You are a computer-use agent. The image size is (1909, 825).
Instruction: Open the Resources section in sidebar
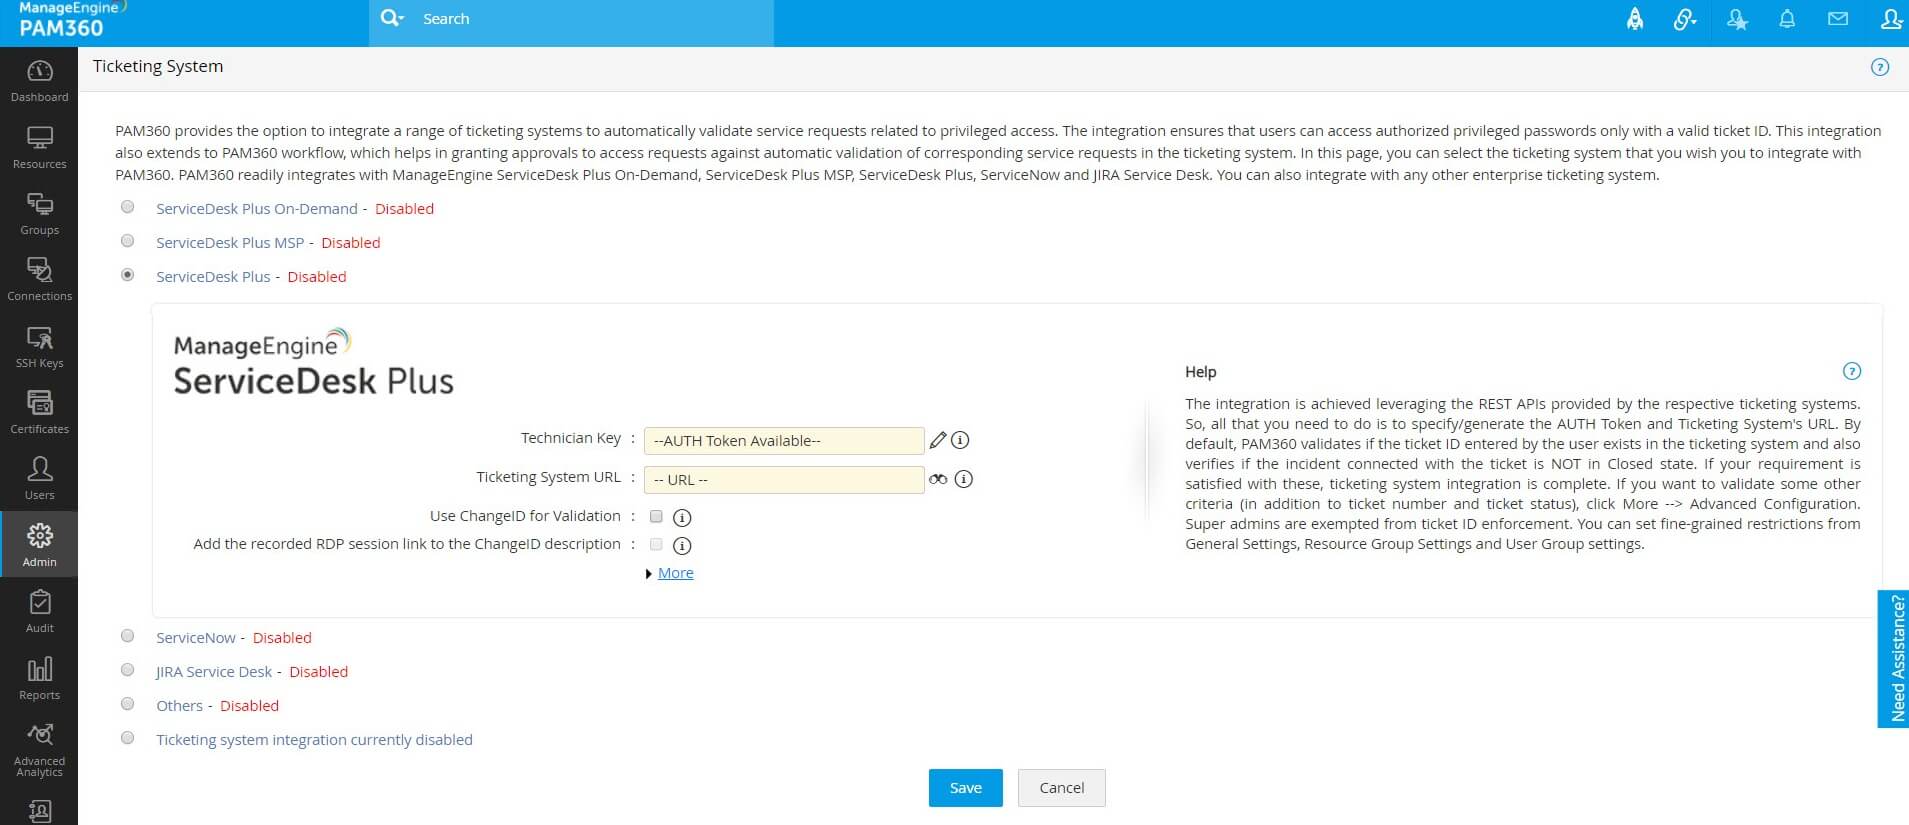click(x=39, y=147)
